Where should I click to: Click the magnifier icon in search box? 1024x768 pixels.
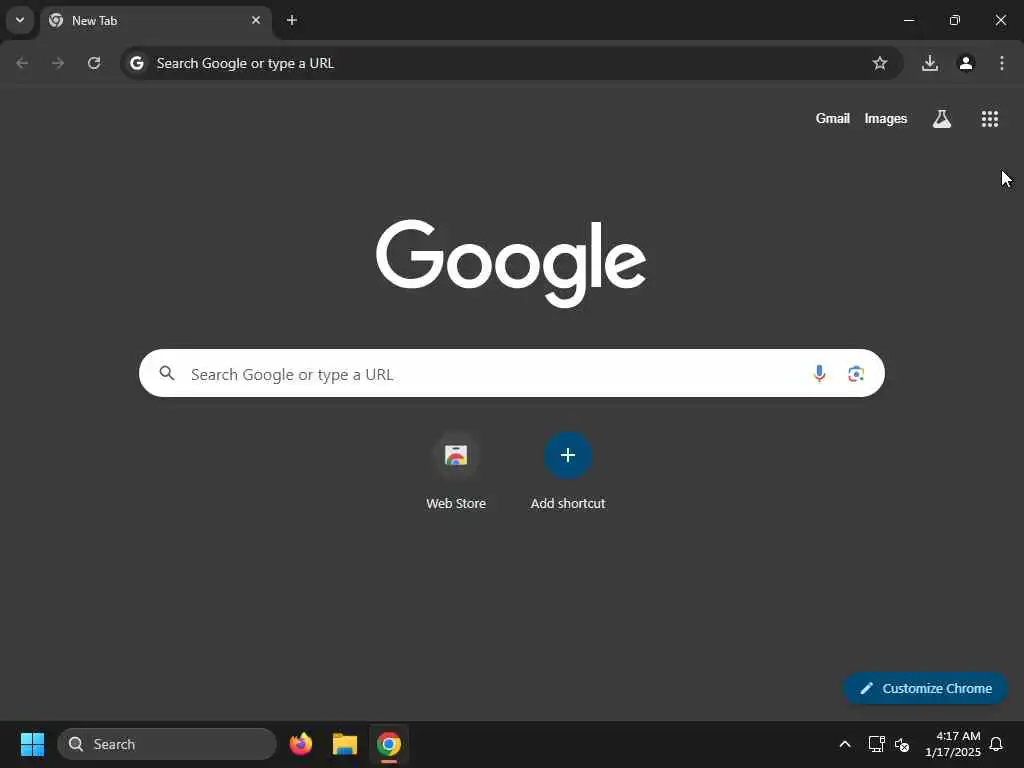tap(167, 373)
